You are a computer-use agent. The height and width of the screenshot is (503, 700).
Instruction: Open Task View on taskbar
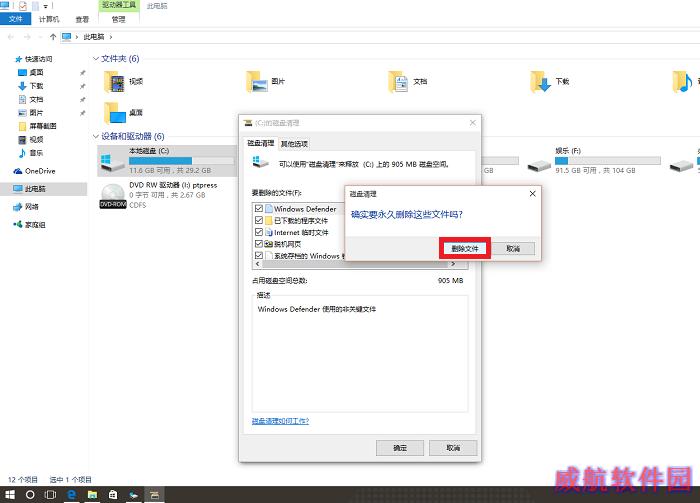(50, 495)
